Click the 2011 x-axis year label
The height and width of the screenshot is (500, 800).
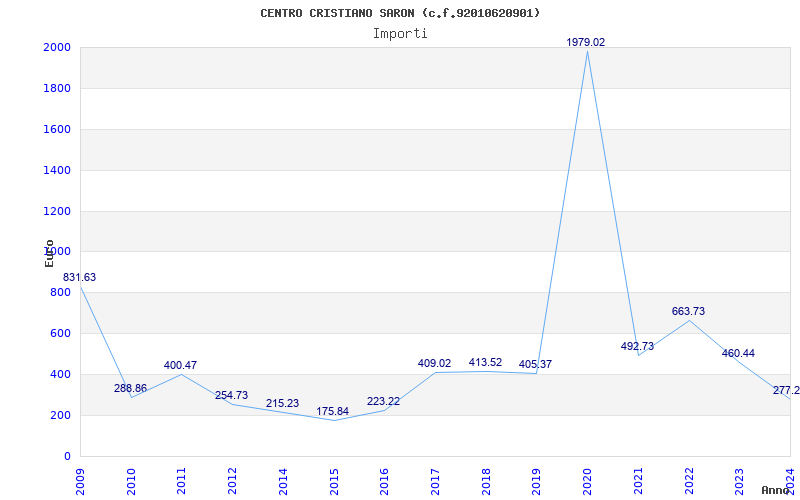coord(181,481)
